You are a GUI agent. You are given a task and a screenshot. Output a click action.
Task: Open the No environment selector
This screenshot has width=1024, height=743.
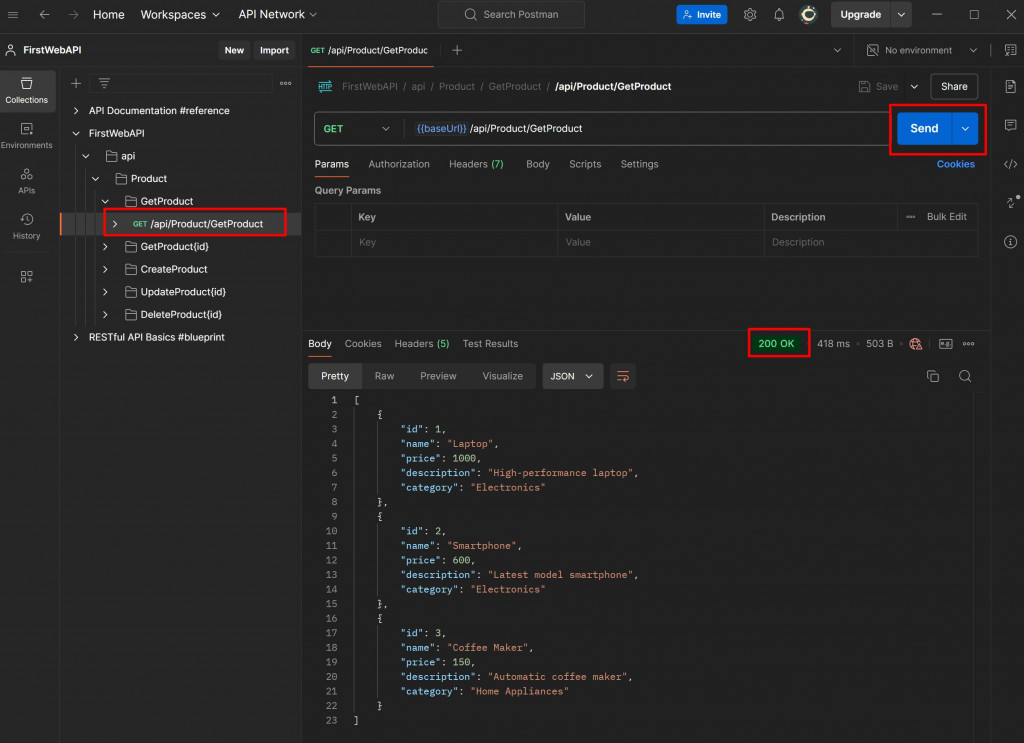(922, 50)
